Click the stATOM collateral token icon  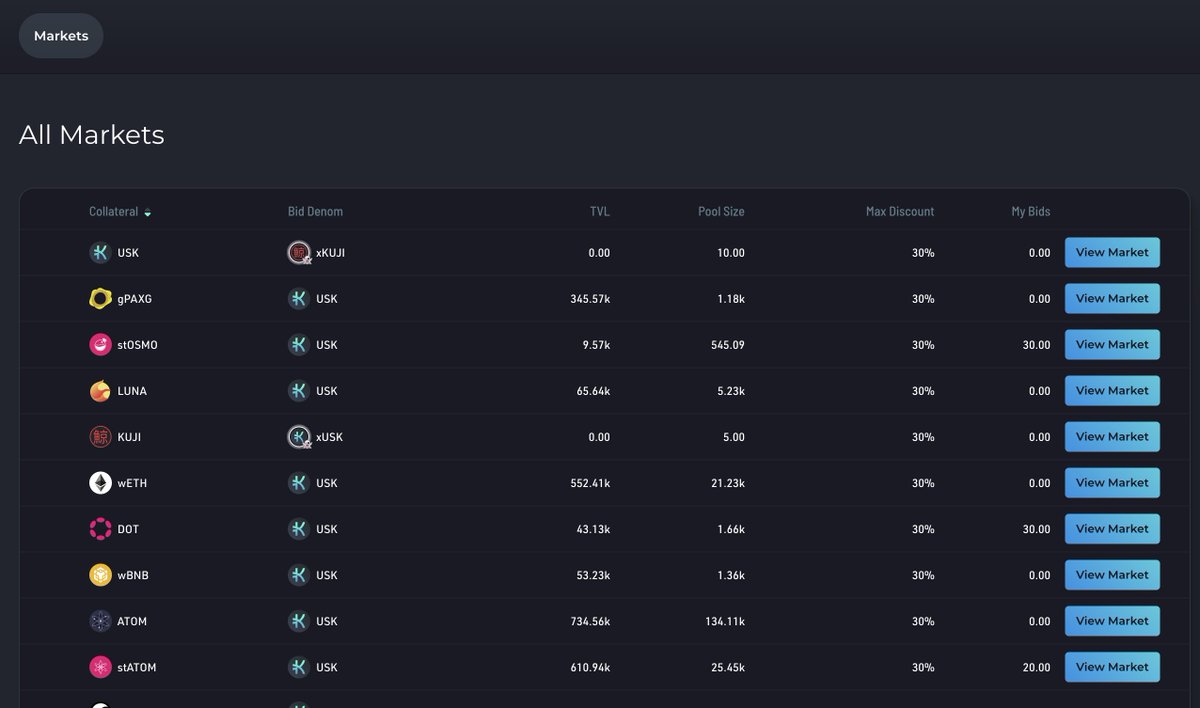coord(100,667)
